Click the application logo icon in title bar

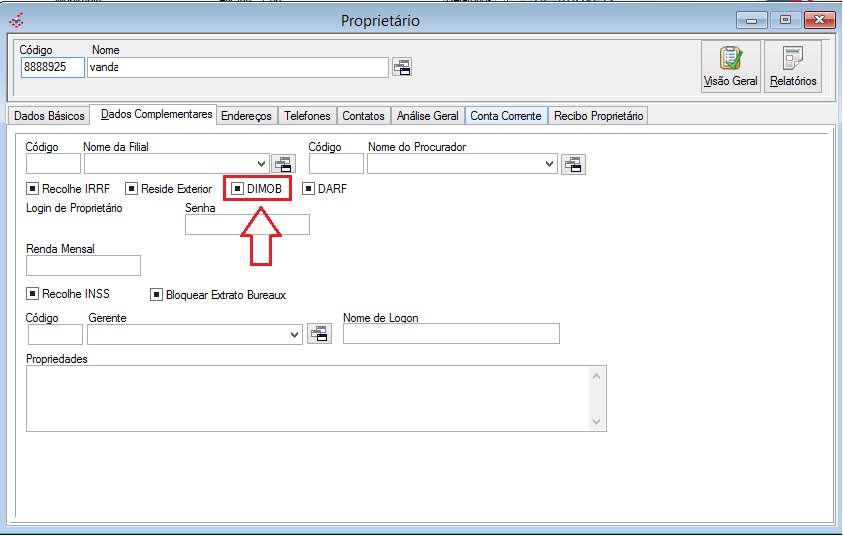tap(17, 20)
